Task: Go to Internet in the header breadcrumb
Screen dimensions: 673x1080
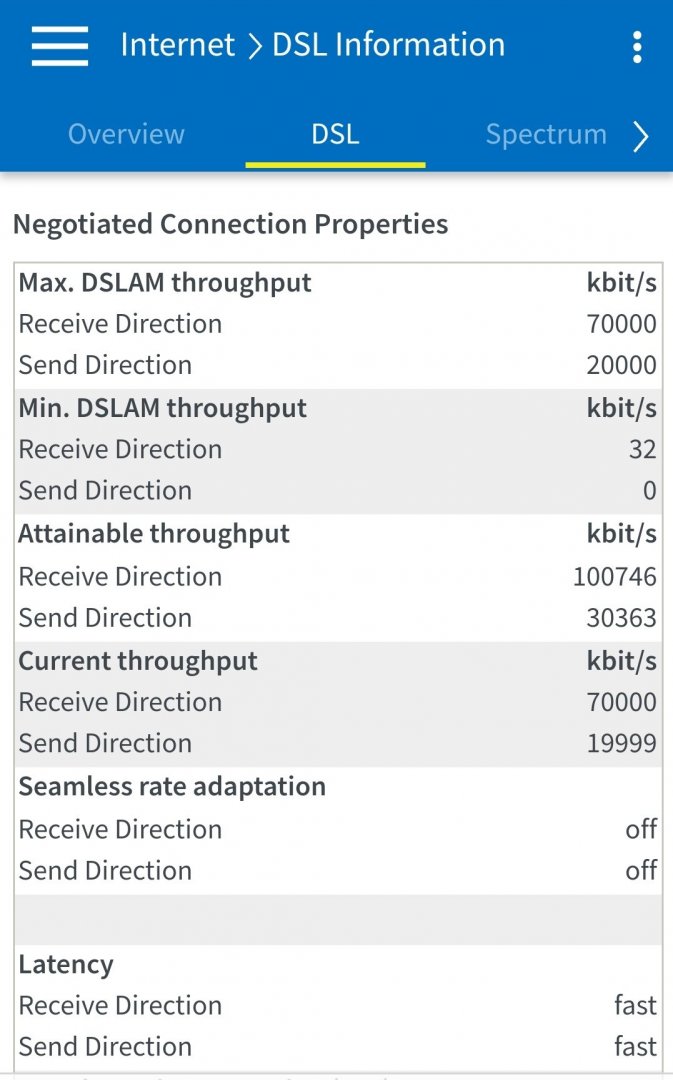Action: (177, 45)
